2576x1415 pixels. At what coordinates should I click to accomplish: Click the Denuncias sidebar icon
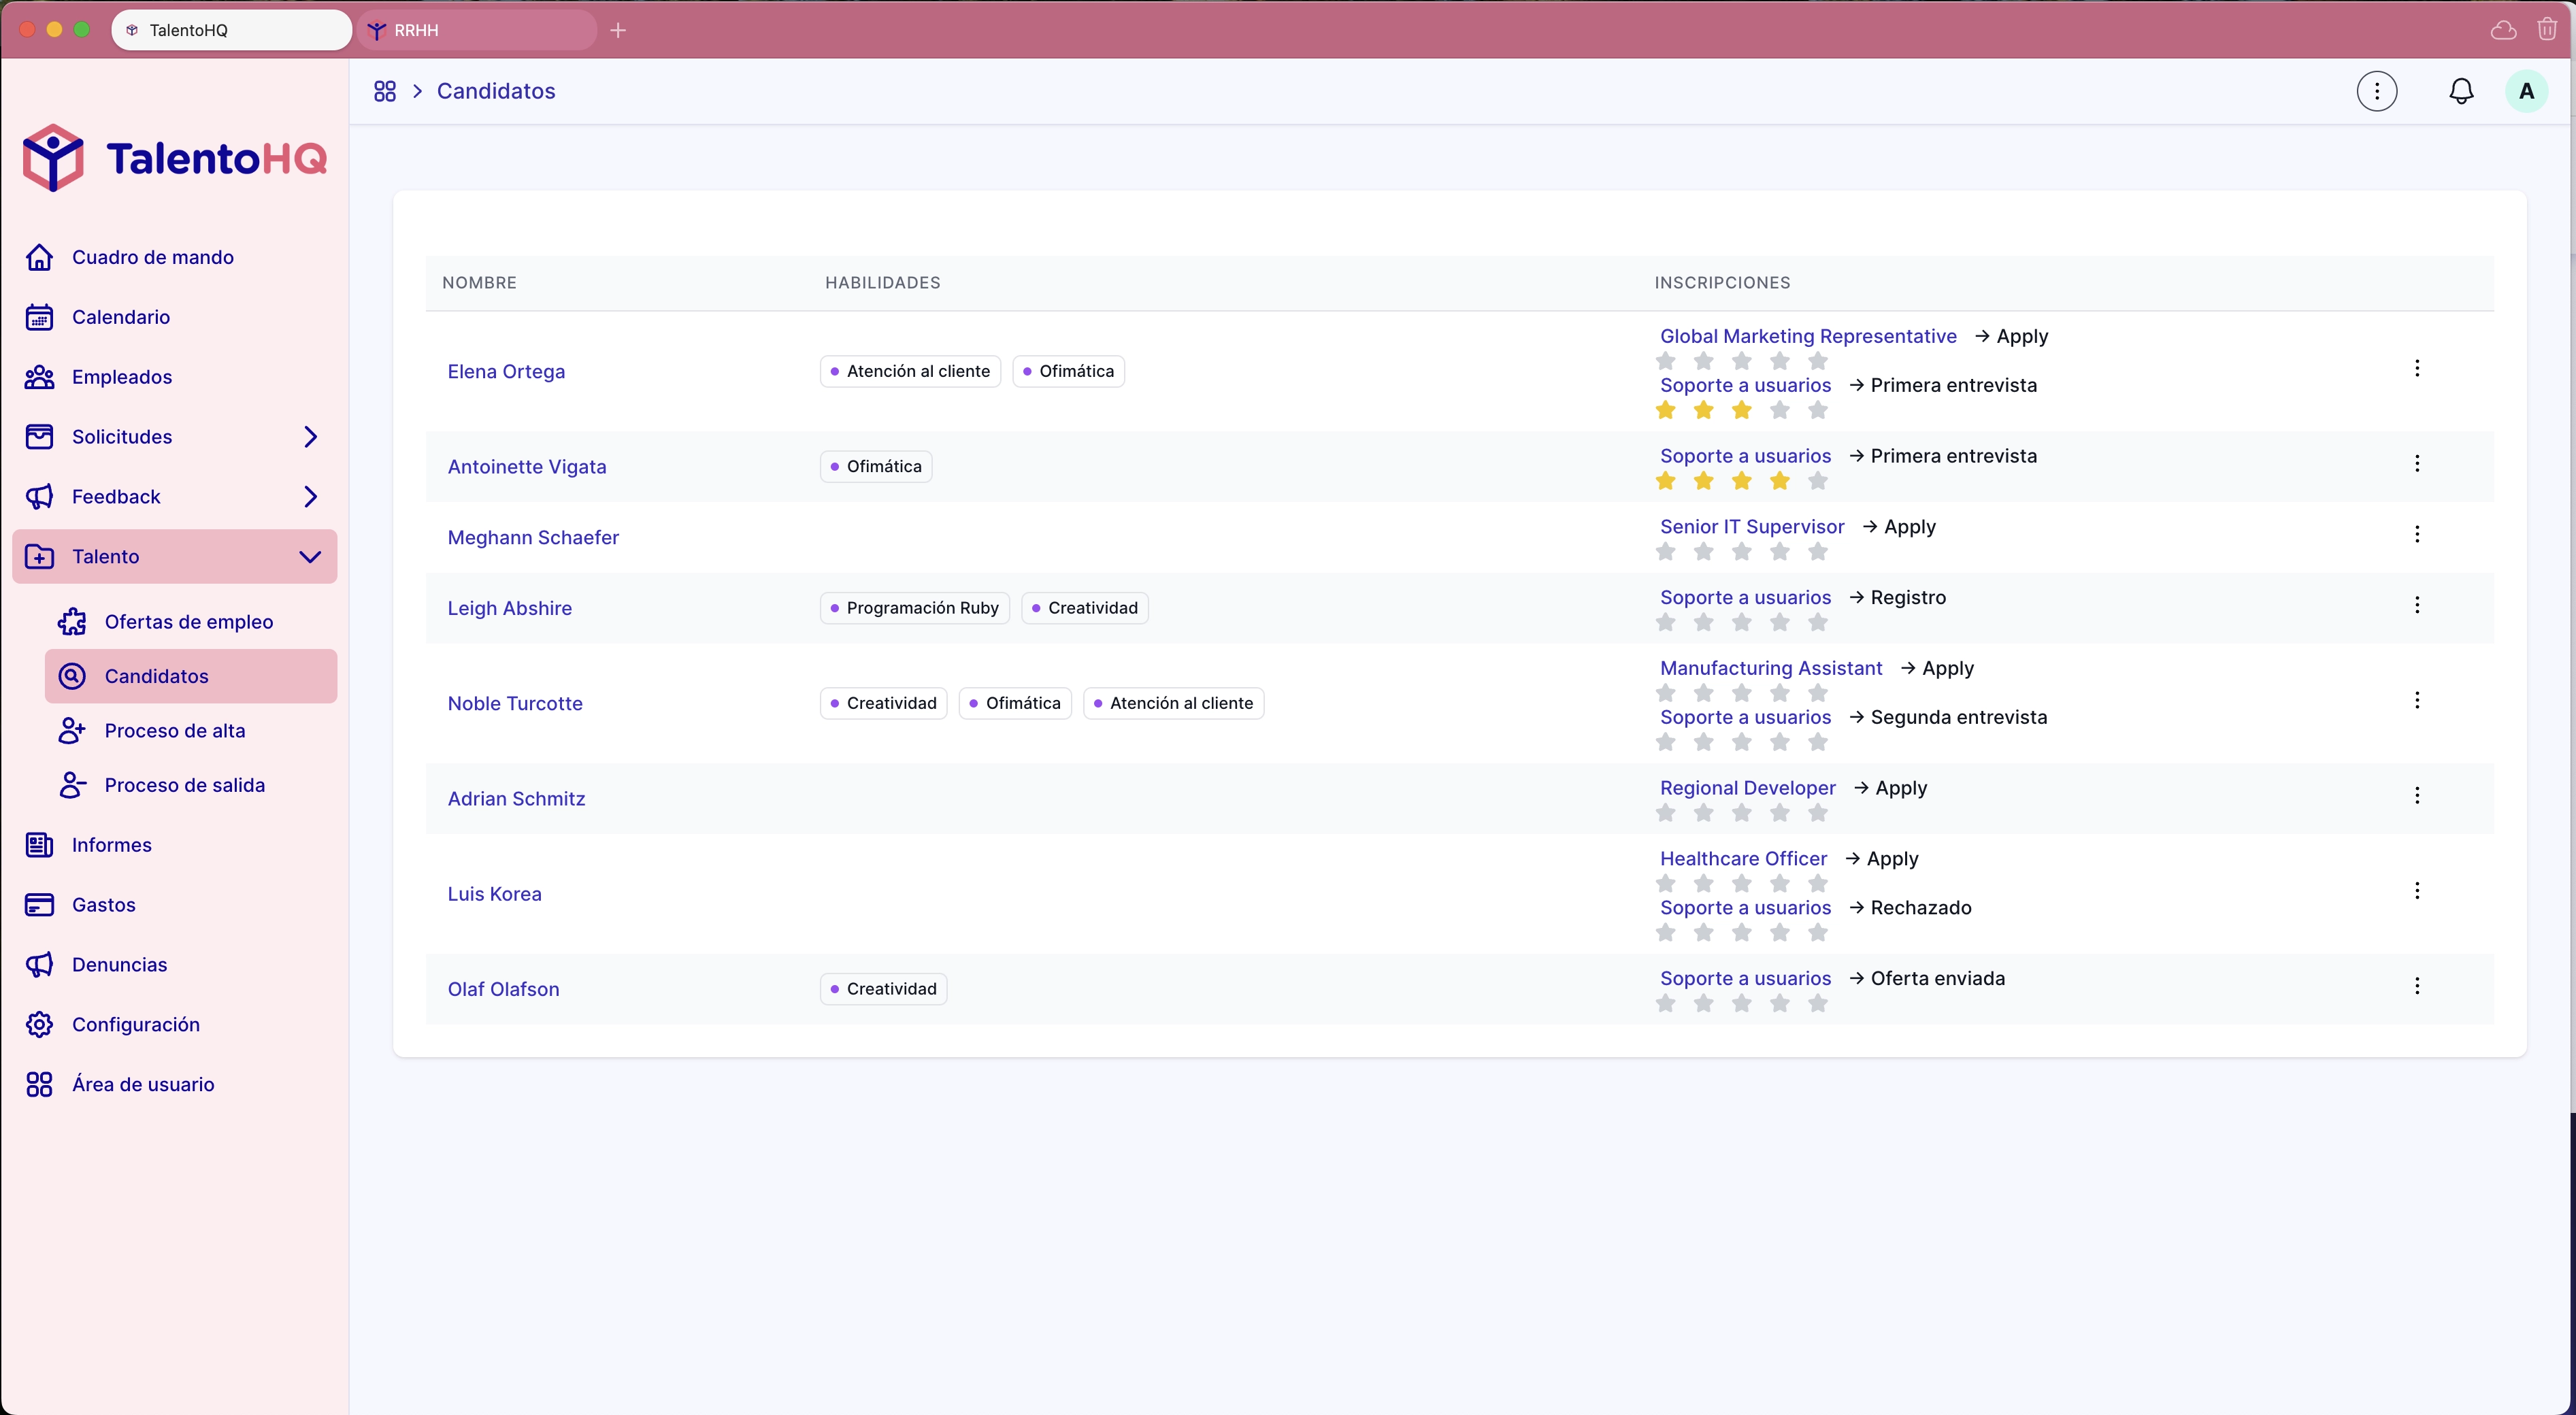tap(40, 964)
